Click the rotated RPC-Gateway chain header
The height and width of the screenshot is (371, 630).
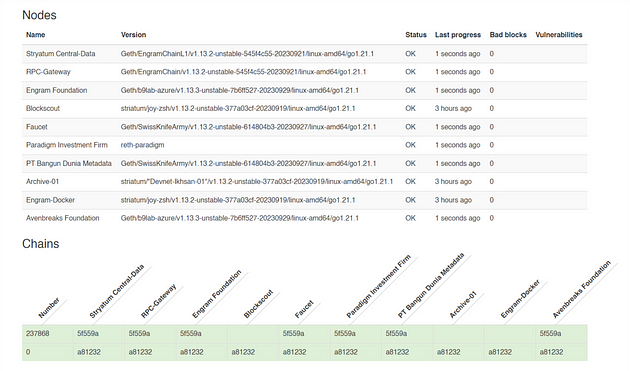click(x=159, y=301)
